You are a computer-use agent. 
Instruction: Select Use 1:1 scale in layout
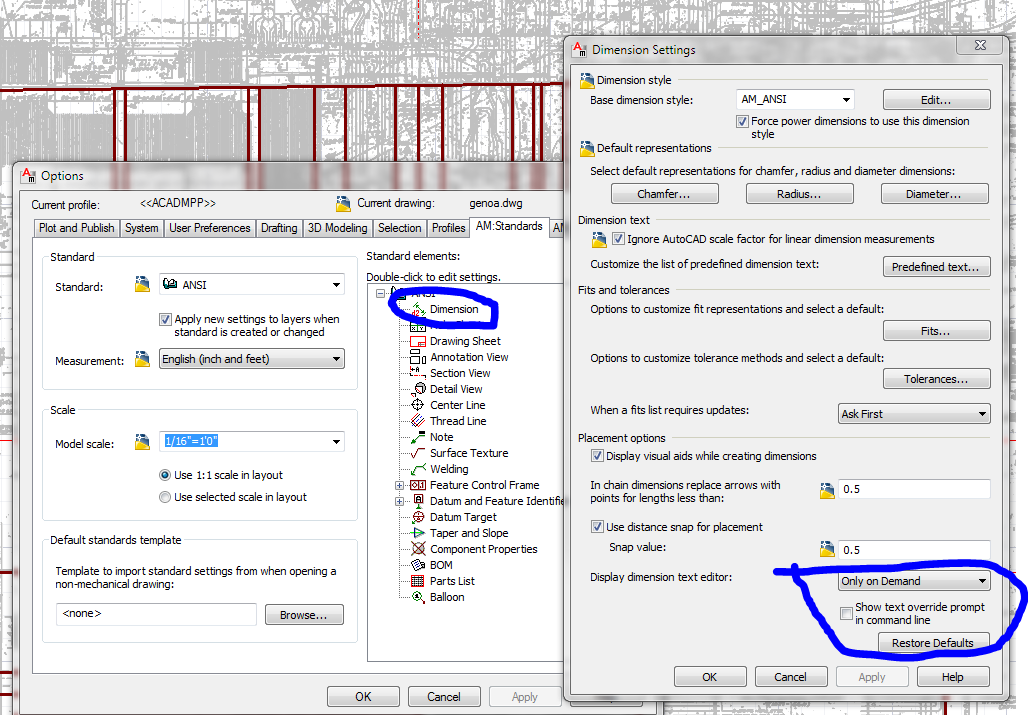pos(165,475)
